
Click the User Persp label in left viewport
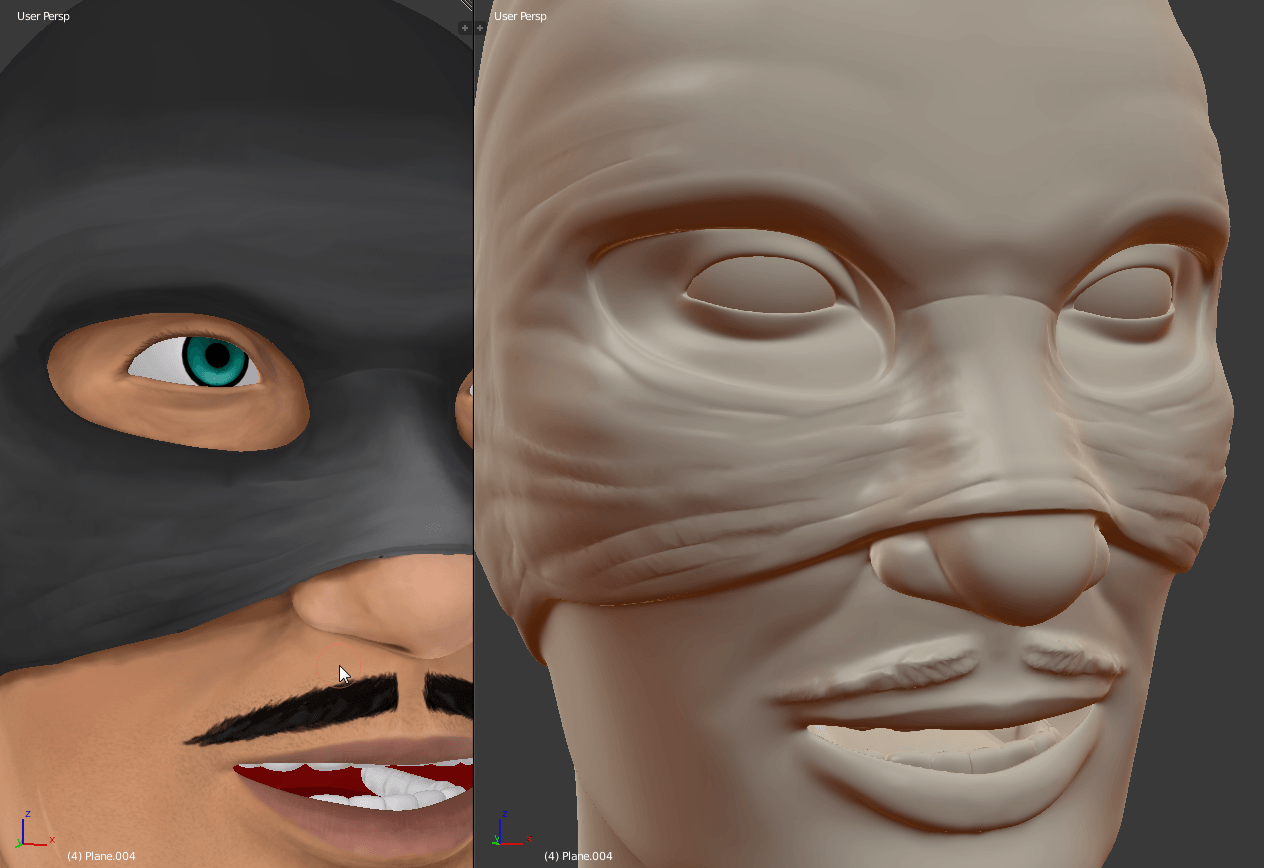click(x=43, y=16)
